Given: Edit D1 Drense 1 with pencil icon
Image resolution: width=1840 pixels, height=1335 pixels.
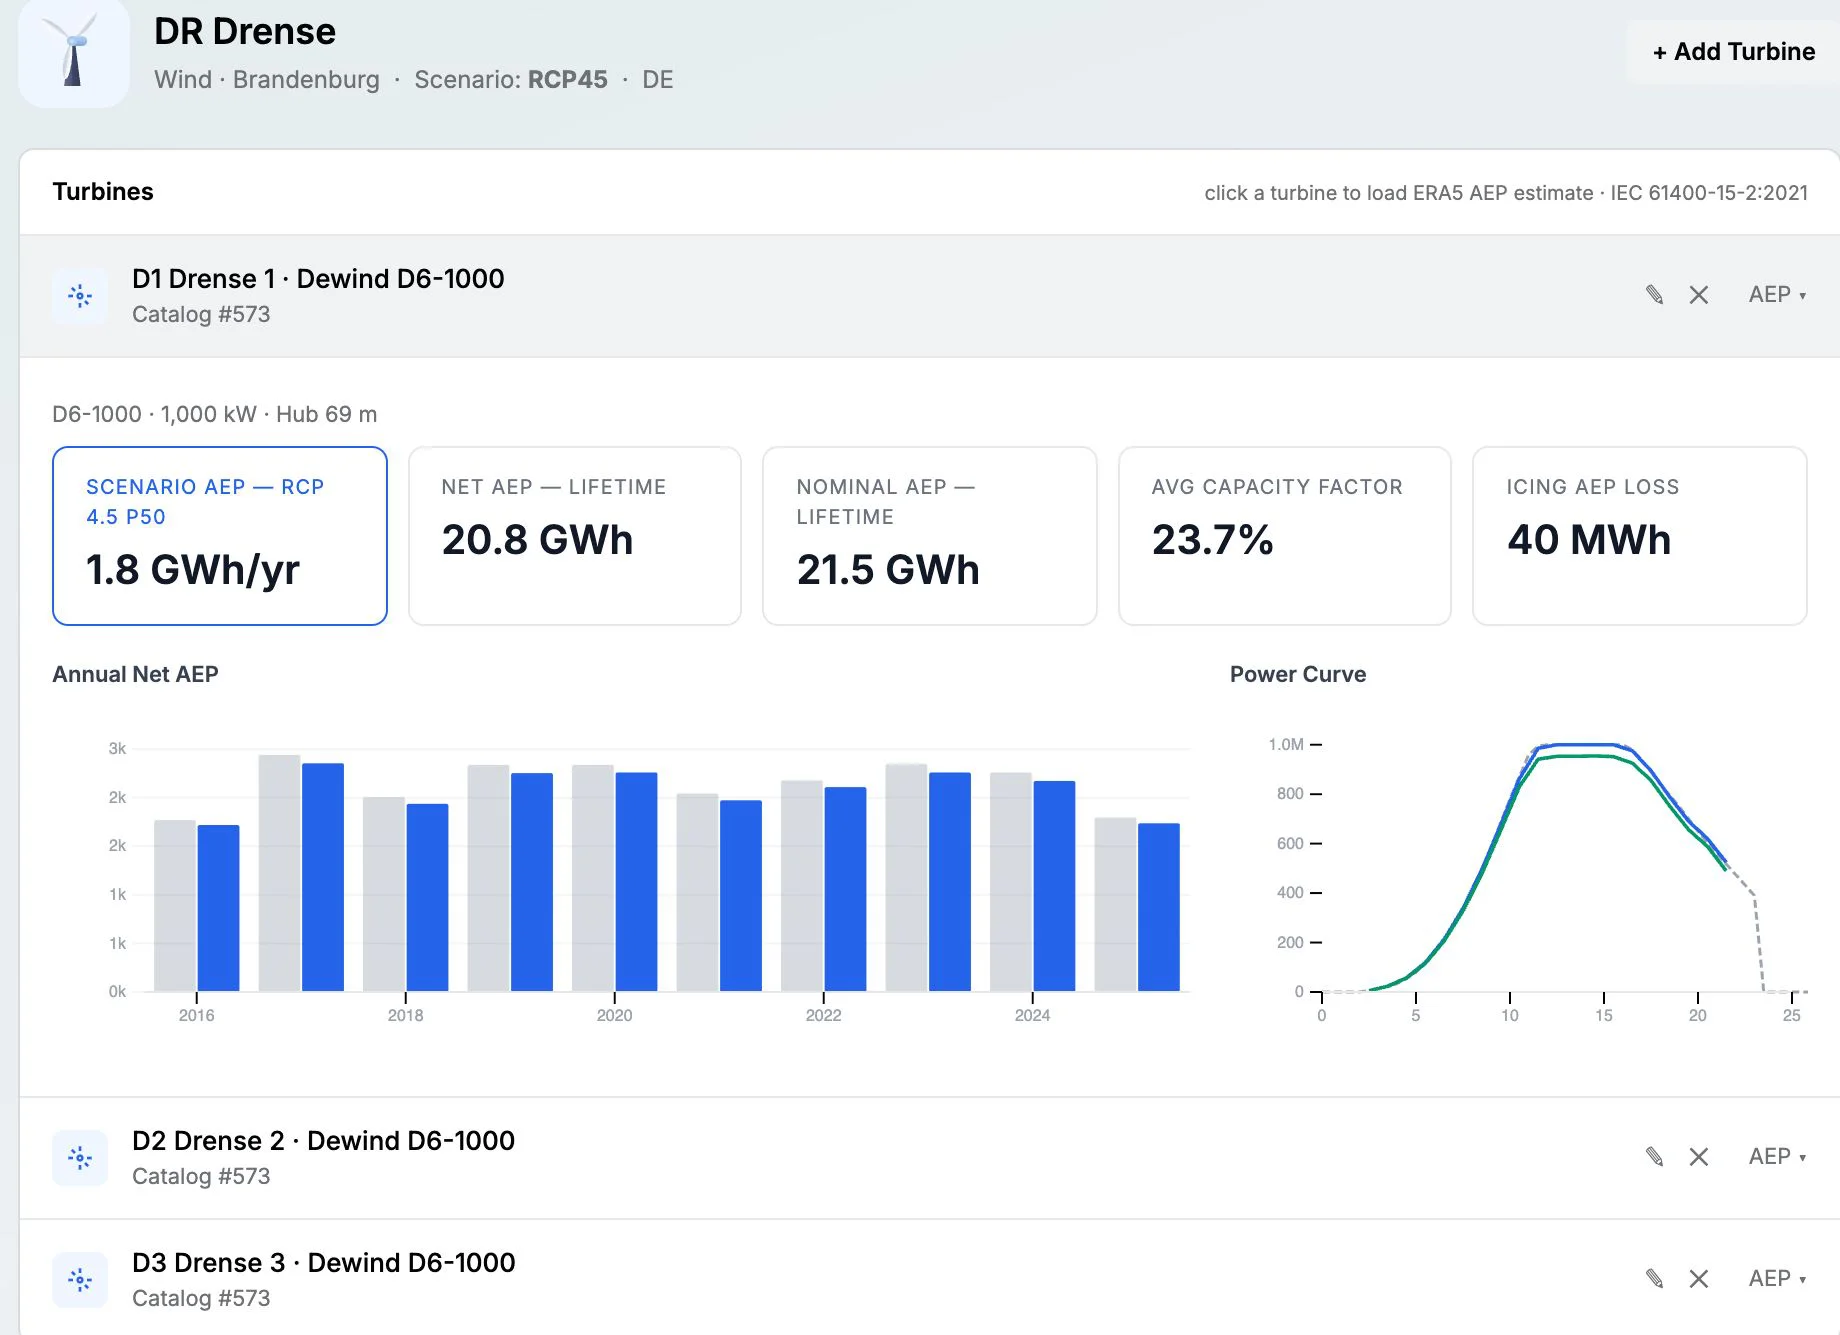Looking at the screenshot, I should tap(1655, 295).
